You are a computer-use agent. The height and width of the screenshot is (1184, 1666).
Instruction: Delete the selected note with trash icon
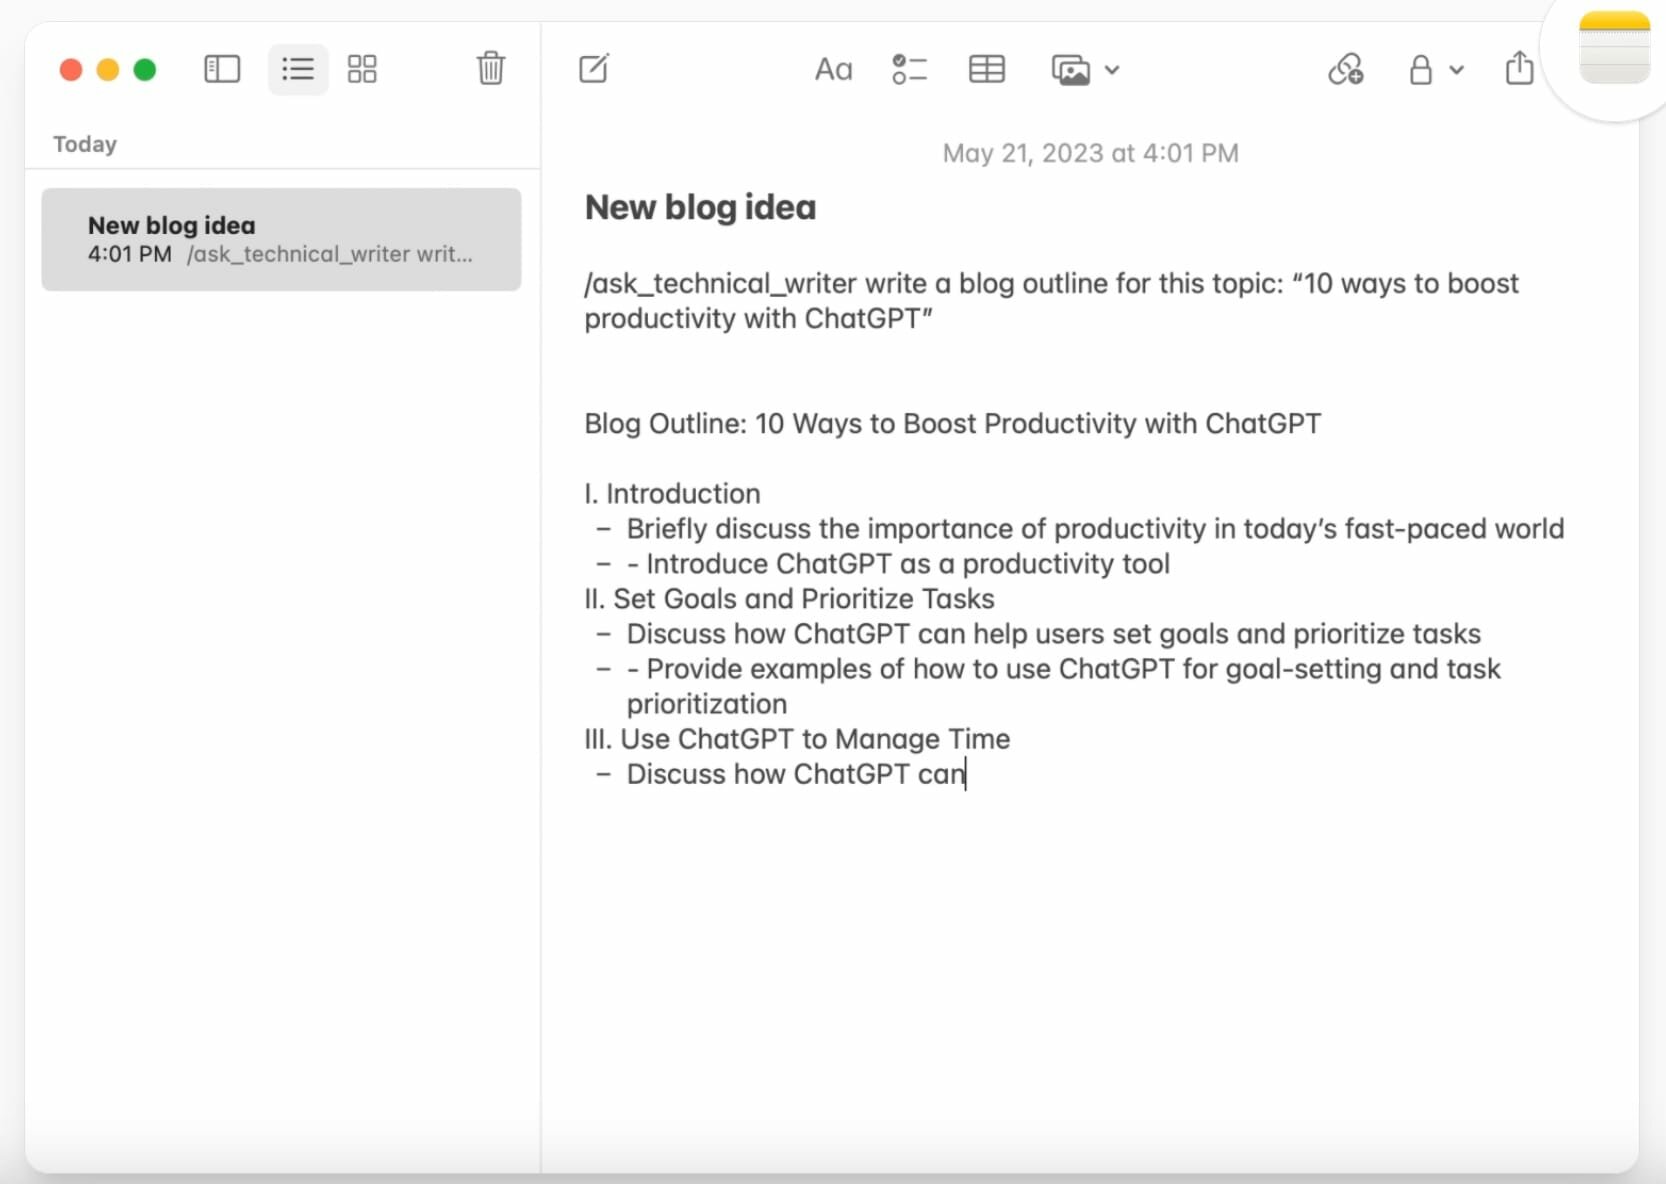[x=490, y=69]
